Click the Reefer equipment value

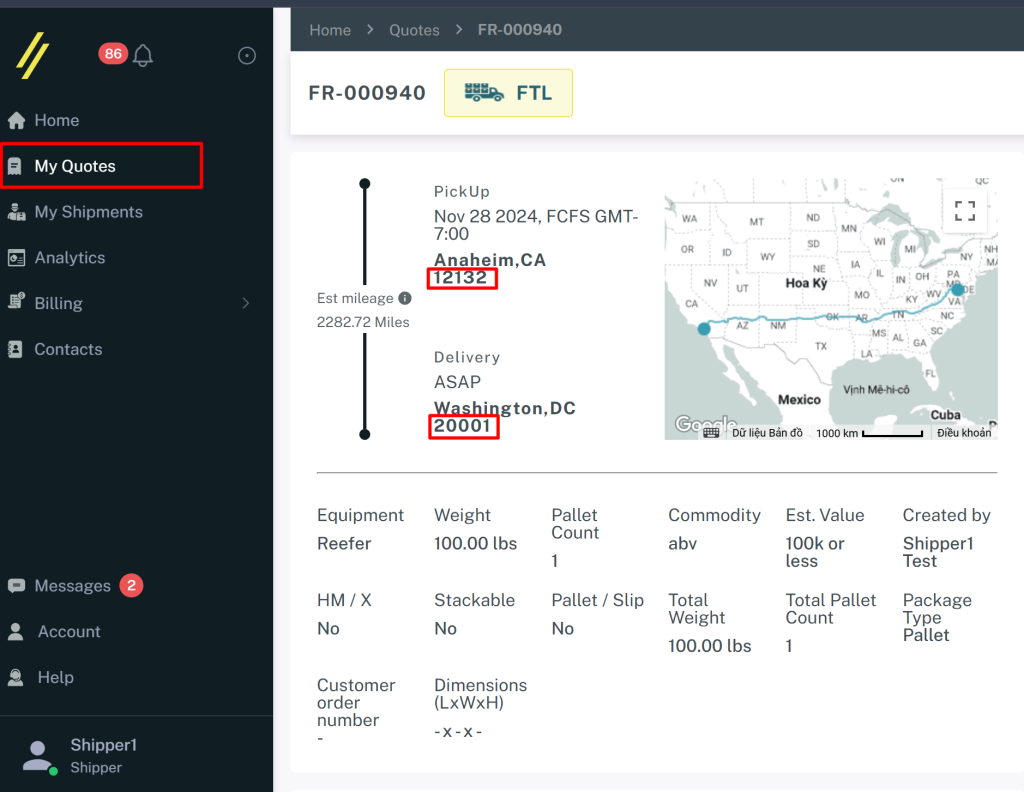coord(344,543)
